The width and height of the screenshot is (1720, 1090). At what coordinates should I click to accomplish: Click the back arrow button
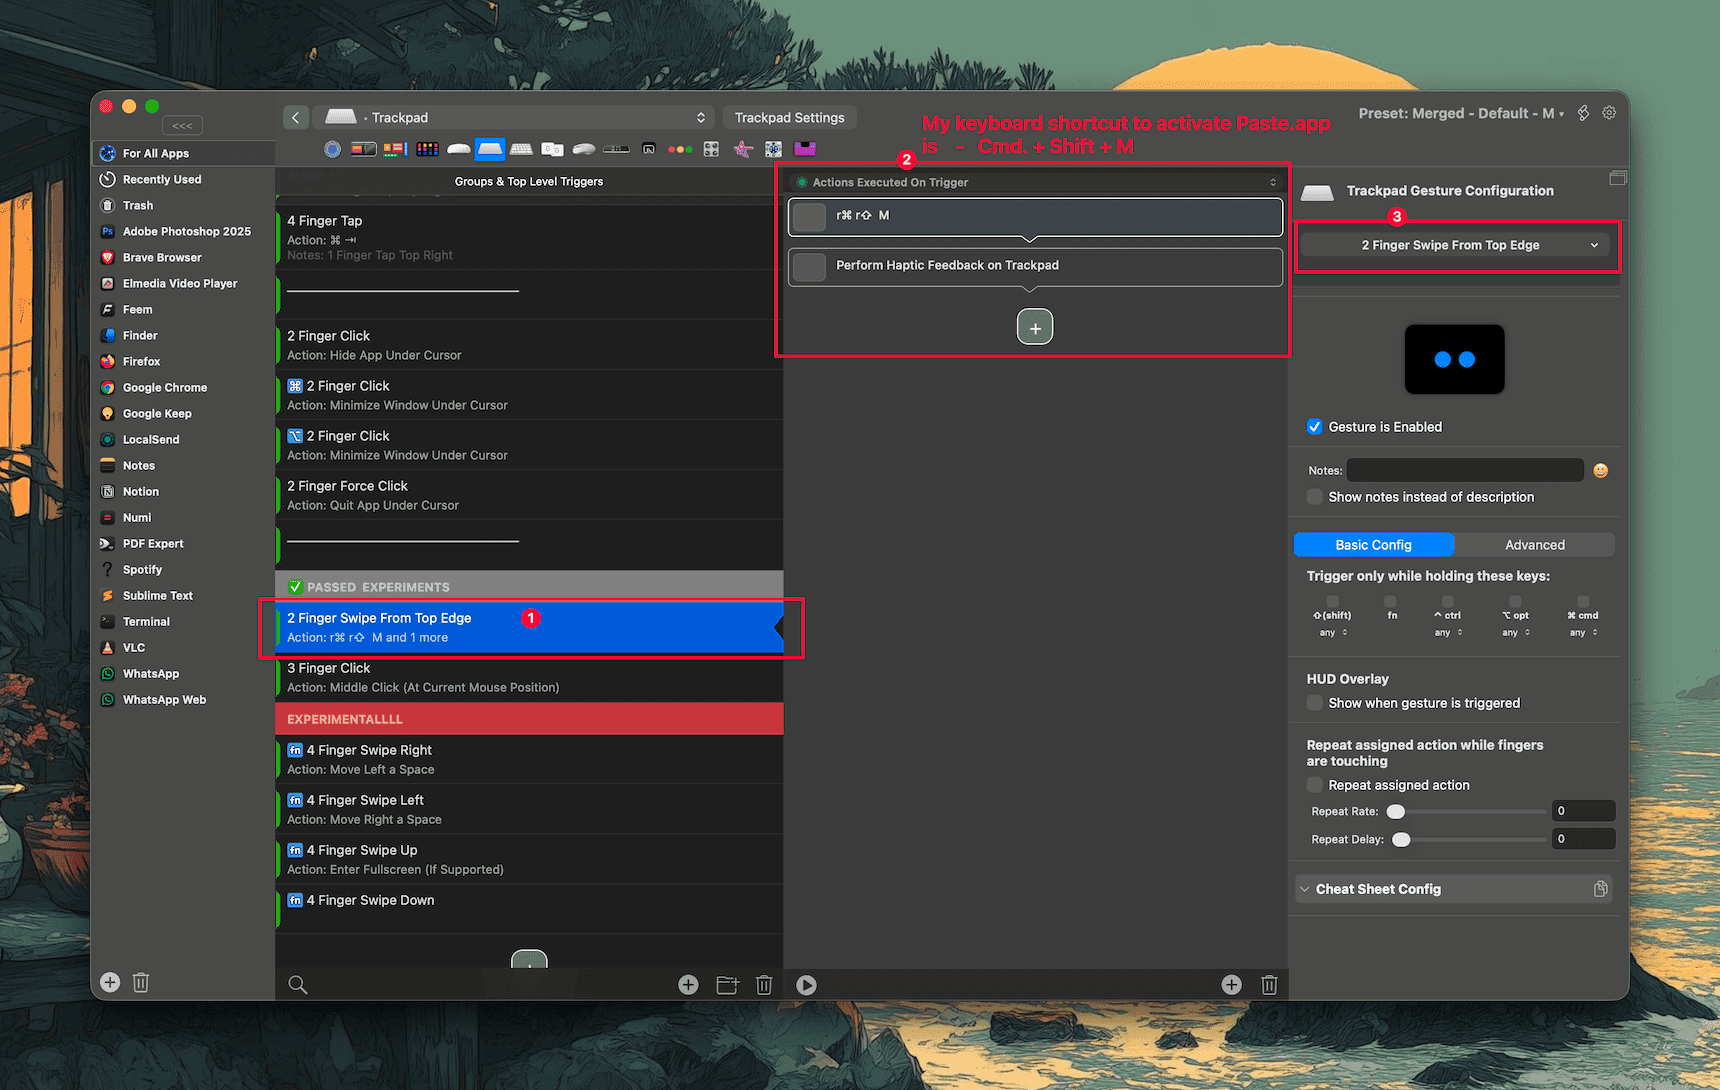click(x=296, y=117)
